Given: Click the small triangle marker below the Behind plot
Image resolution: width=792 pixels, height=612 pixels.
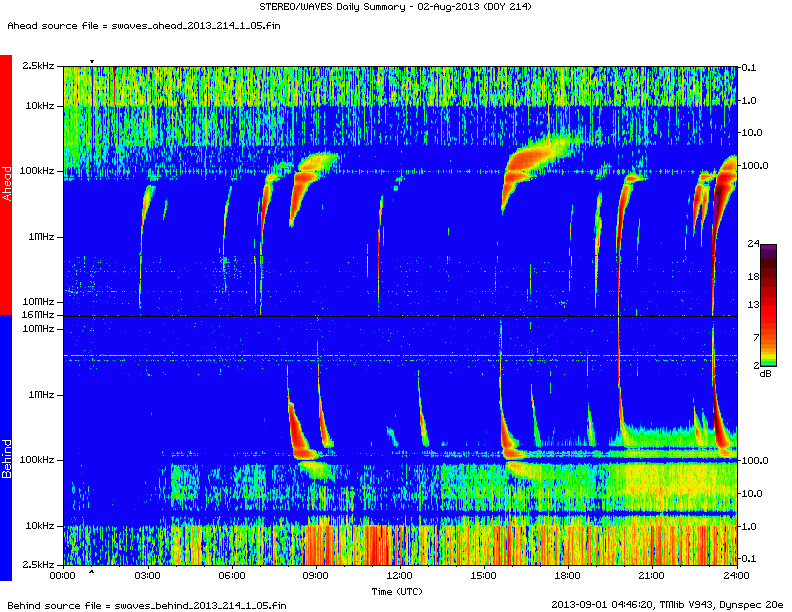Looking at the screenshot, I should (x=92, y=572).
